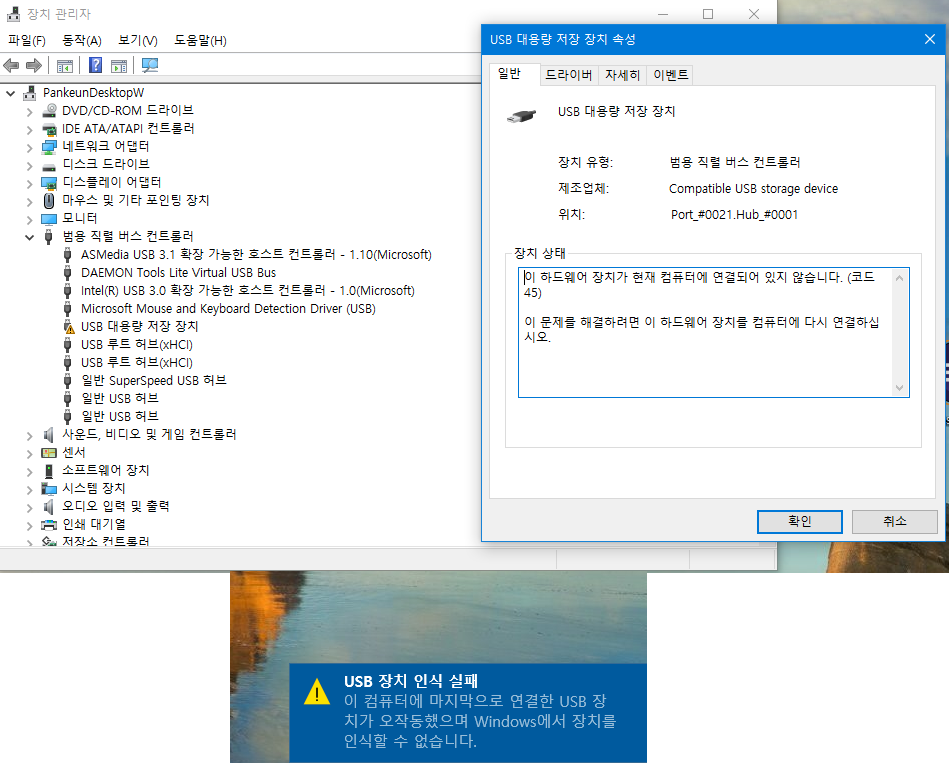Image resolution: width=949 pixels, height=763 pixels.
Task: Expand the 센서 category
Action: (x=29, y=454)
